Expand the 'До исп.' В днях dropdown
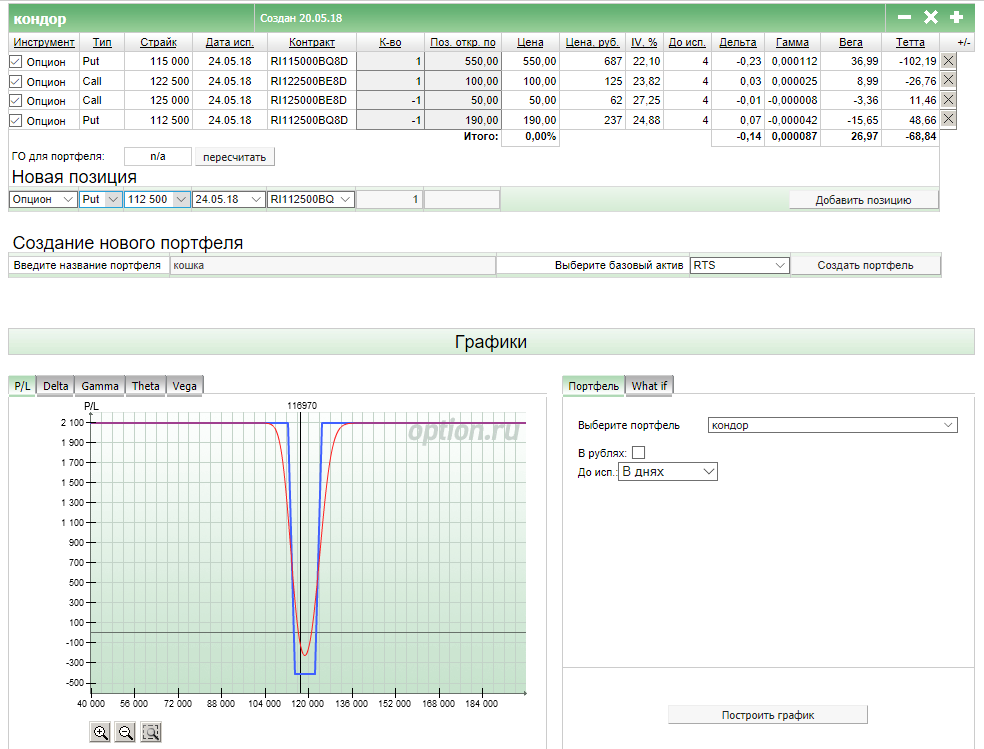Screen dimensions: 984x749 [x=668, y=471]
